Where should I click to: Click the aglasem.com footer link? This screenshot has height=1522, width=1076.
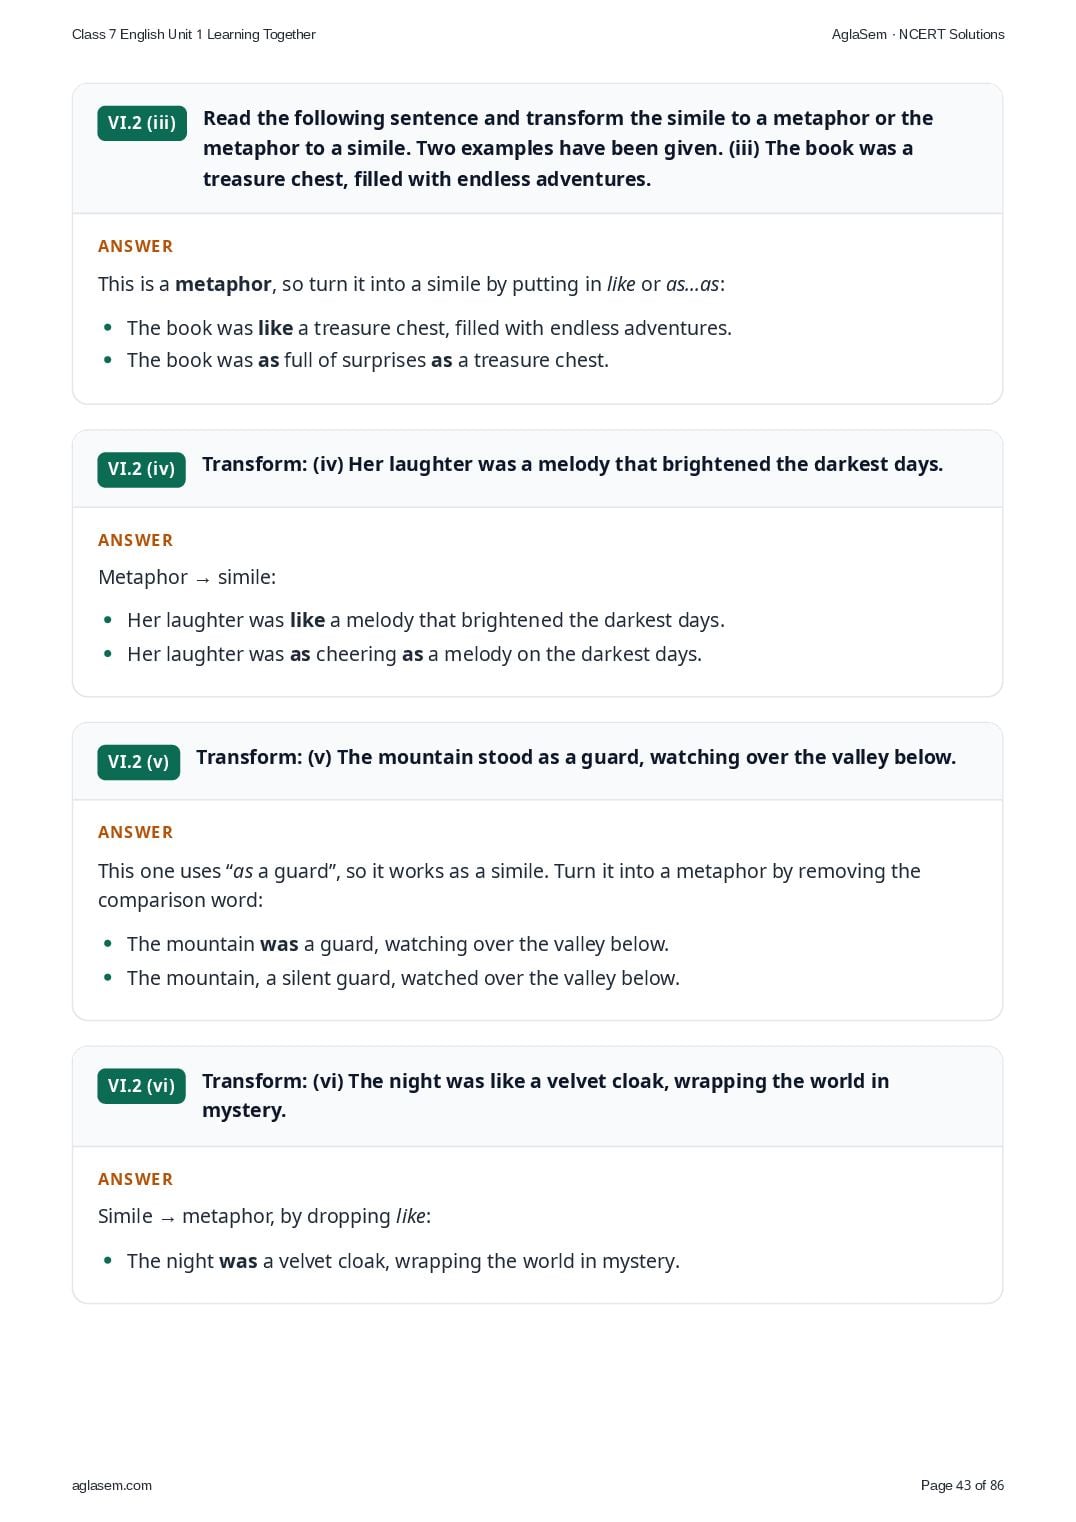(112, 1486)
